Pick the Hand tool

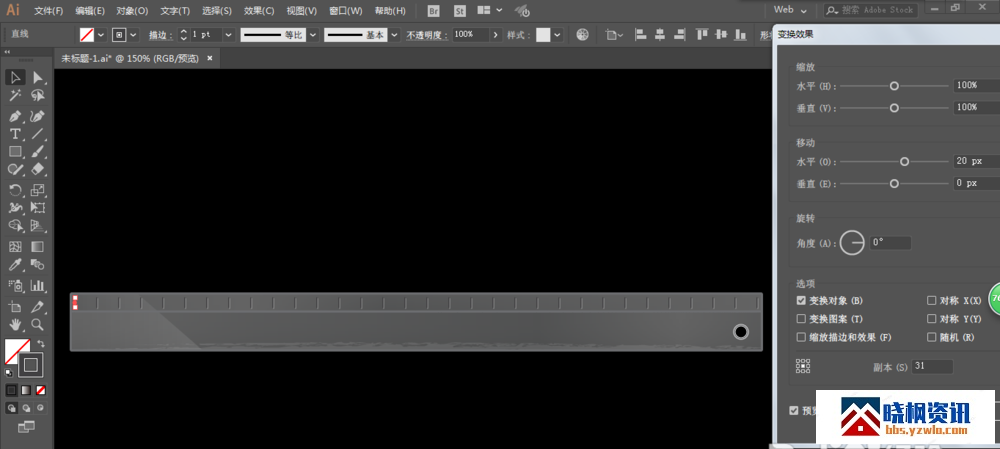pos(15,325)
